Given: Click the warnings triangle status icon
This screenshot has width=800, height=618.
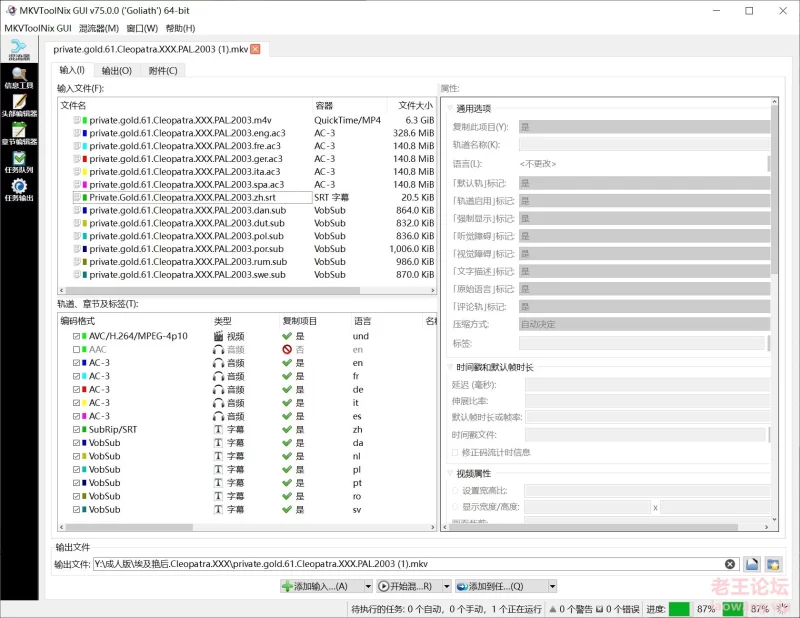Looking at the screenshot, I should (x=553, y=609).
